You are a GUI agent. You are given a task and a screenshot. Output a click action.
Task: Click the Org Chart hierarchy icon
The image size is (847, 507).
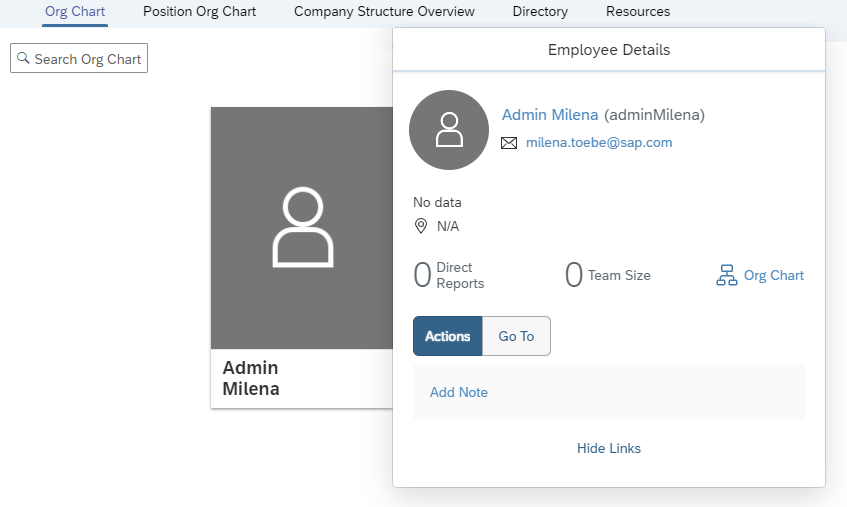pyautogui.click(x=727, y=275)
